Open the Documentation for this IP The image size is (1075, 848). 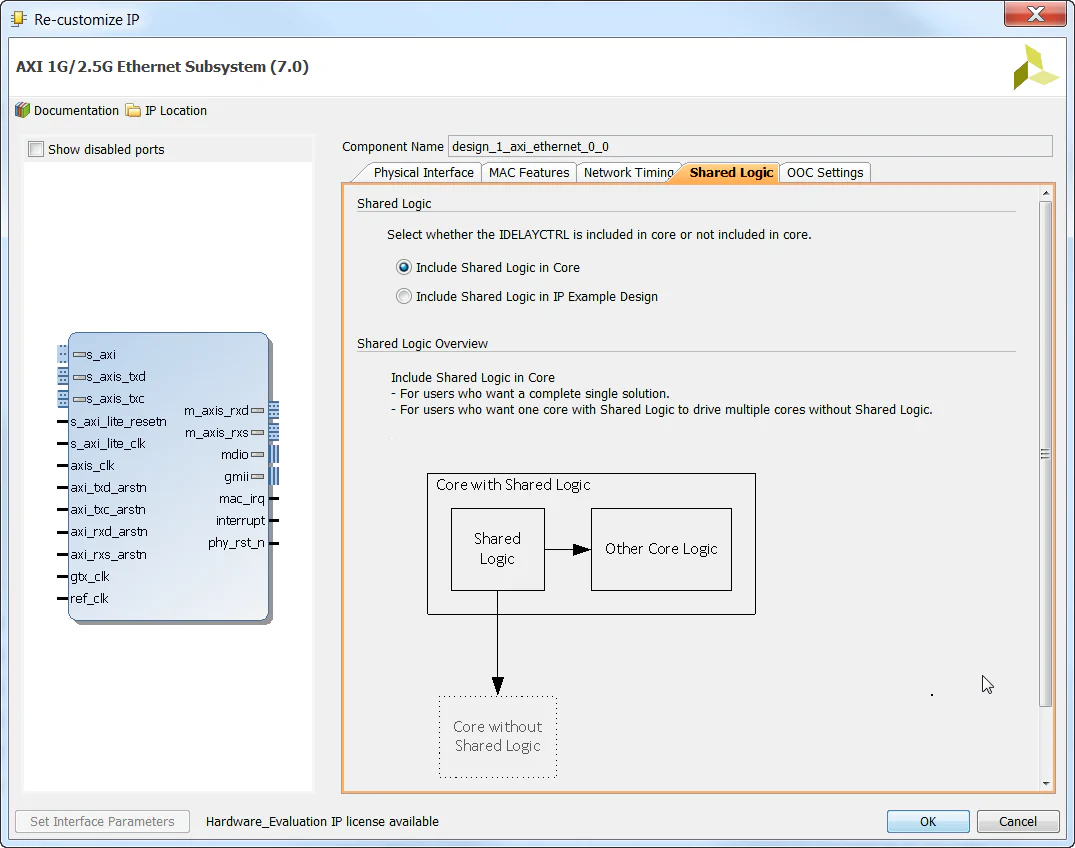69,110
